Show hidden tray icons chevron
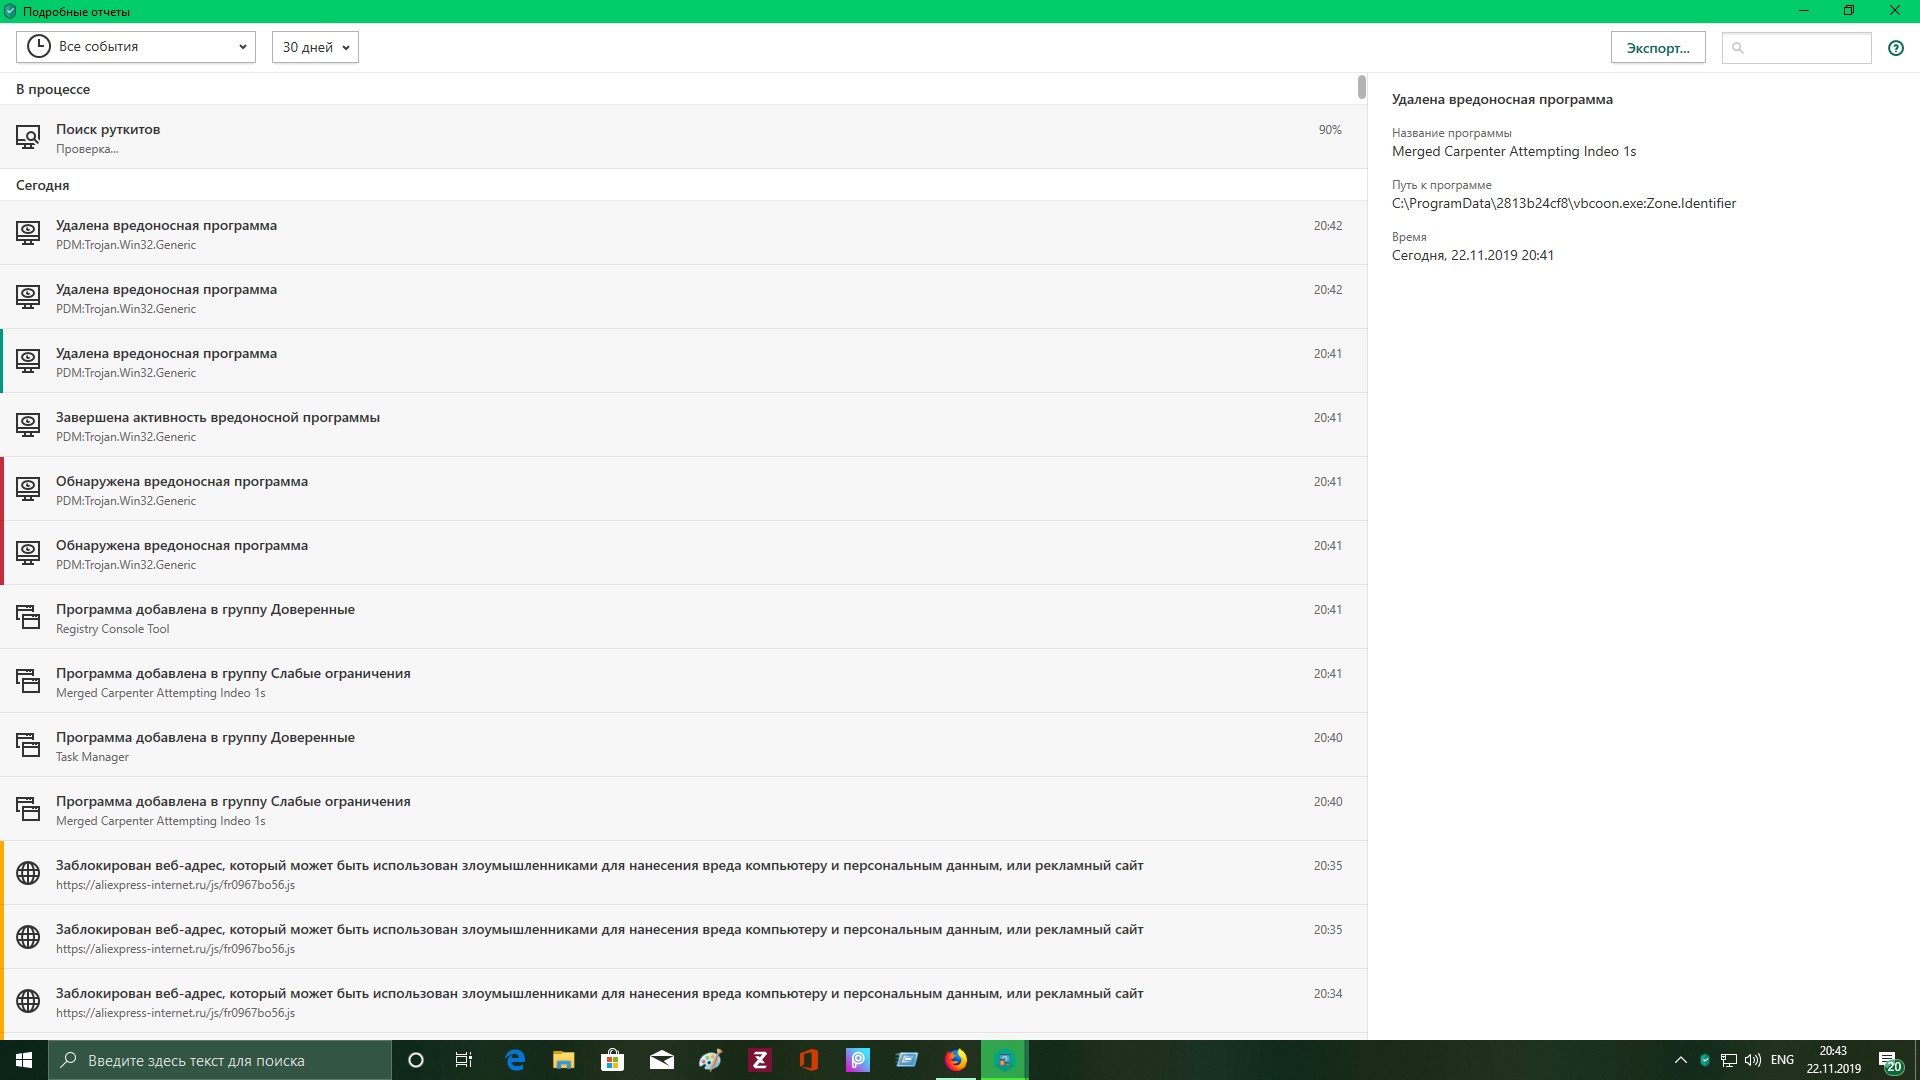This screenshot has width=1920, height=1080. point(1680,1060)
